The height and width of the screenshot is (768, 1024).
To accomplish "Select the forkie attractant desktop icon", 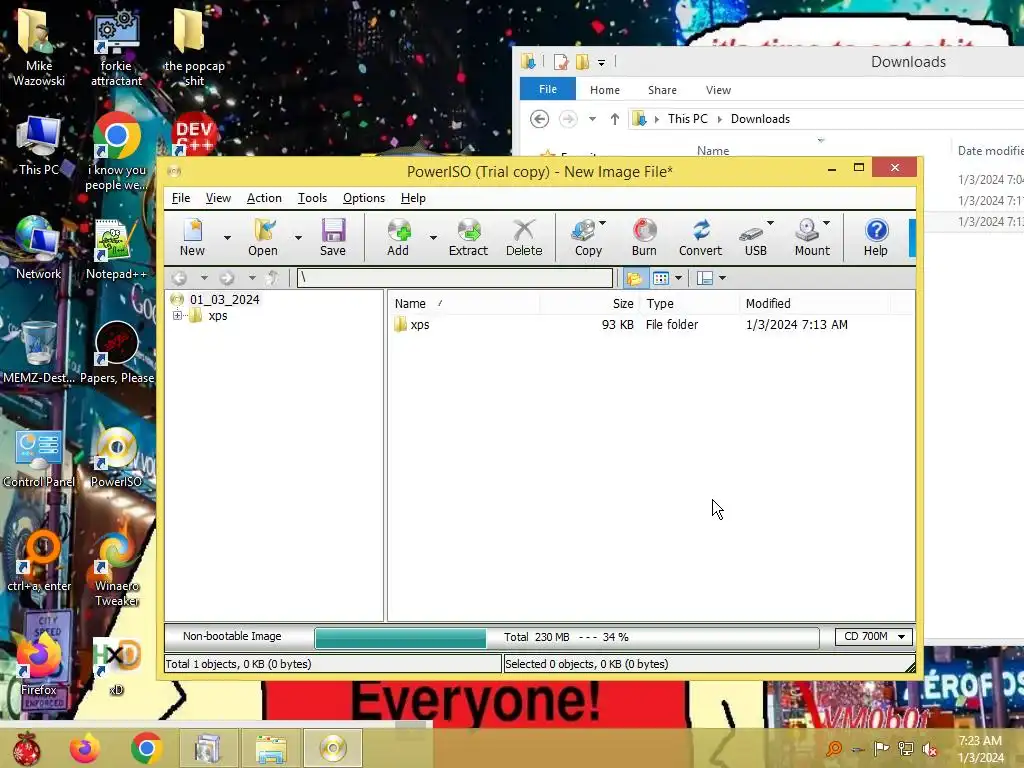I will coord(116,50).
